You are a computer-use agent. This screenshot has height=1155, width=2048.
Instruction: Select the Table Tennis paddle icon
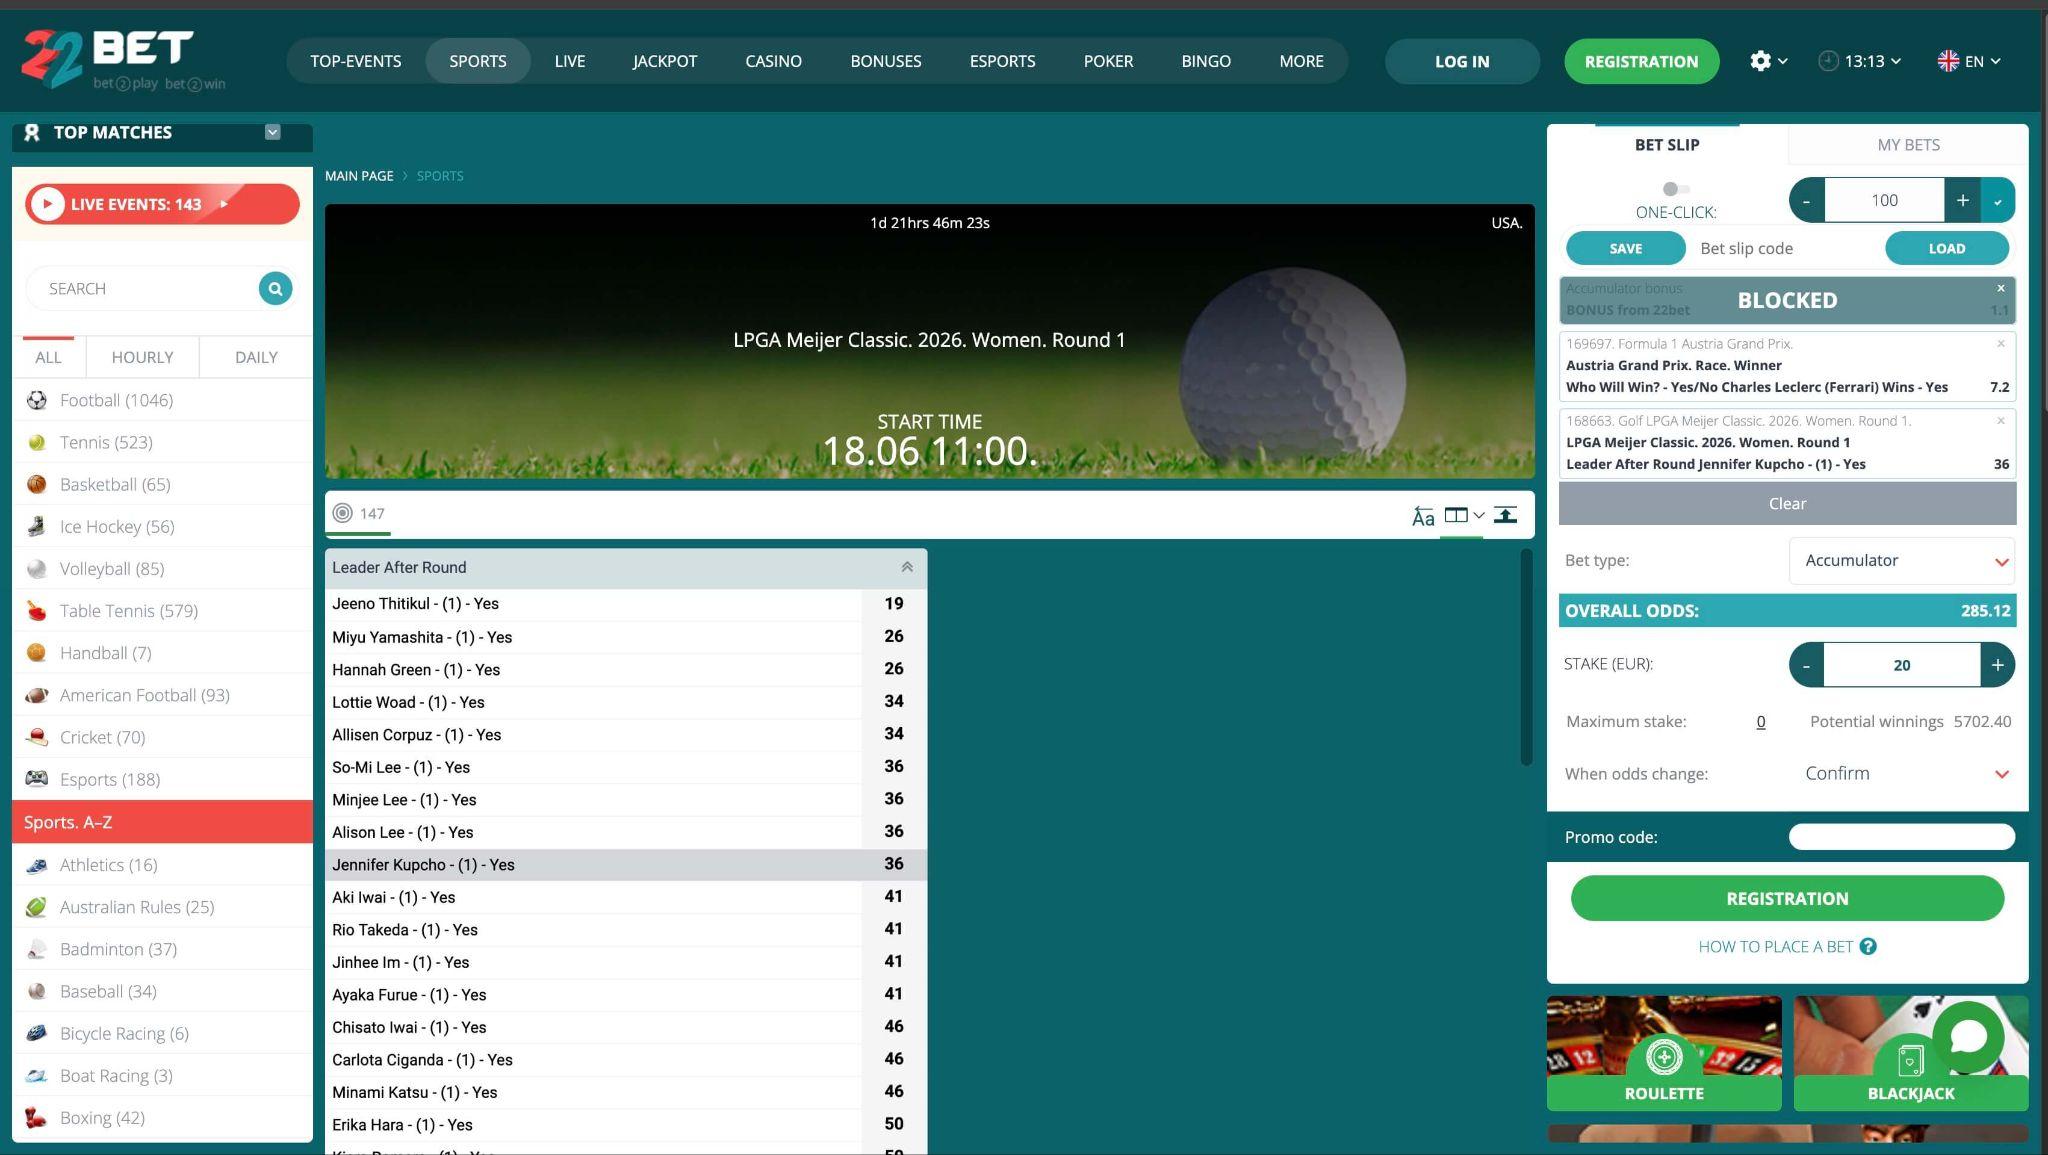pos(37,610)
